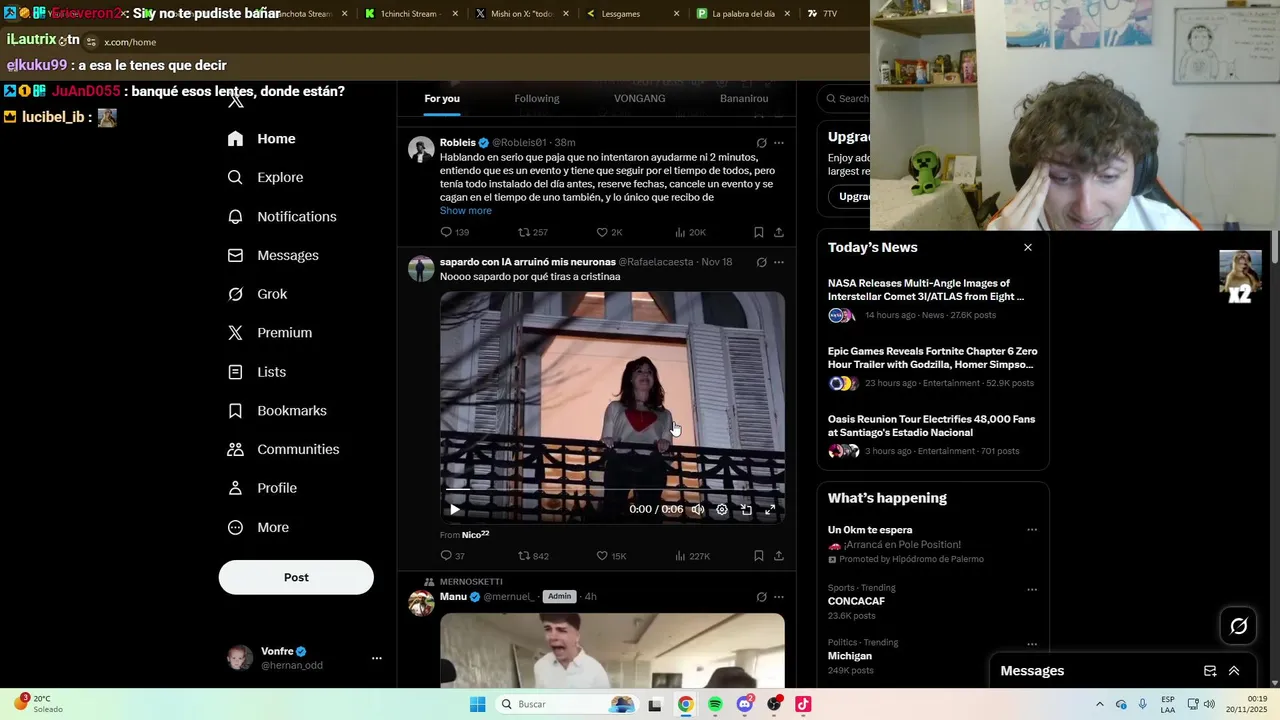Click the video progress bar
Image resolution: width=1280 pixels, height=720 pixels.
(x=612, y=490)
